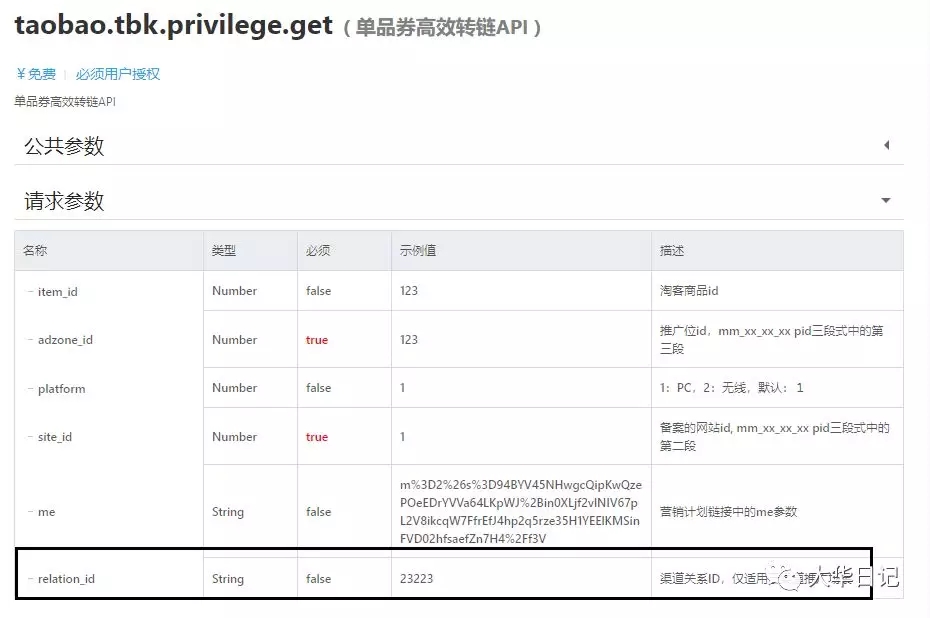
Task: Click the 公共参数 heading
Action: [x=64, y=146]
